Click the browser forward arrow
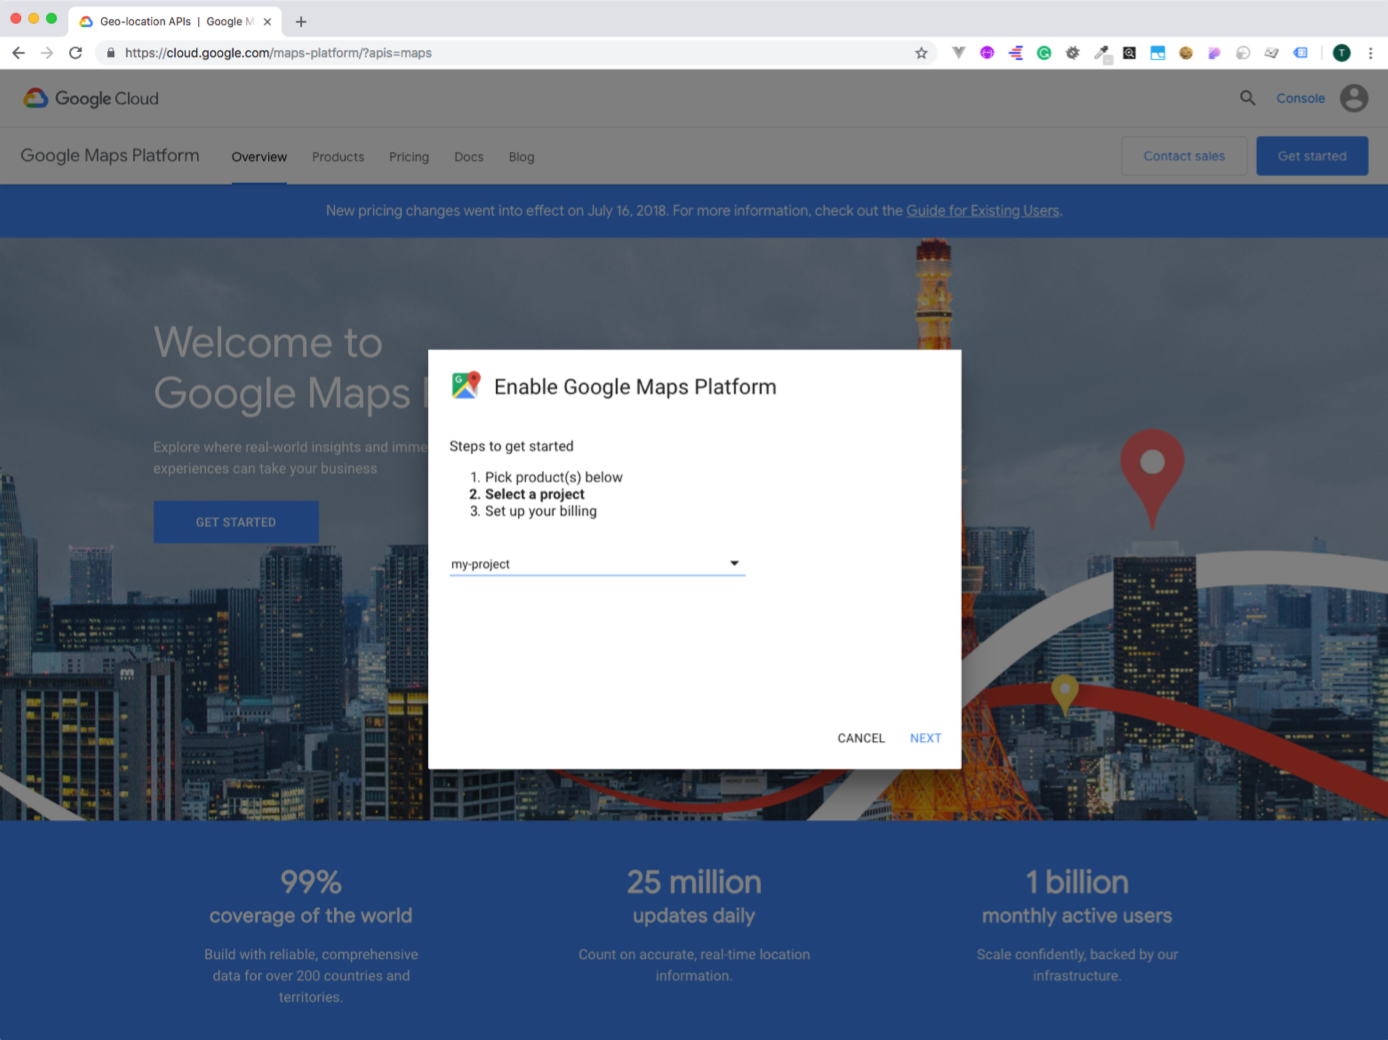This screenshot has width=1388, height=1040. coord(47,53)
